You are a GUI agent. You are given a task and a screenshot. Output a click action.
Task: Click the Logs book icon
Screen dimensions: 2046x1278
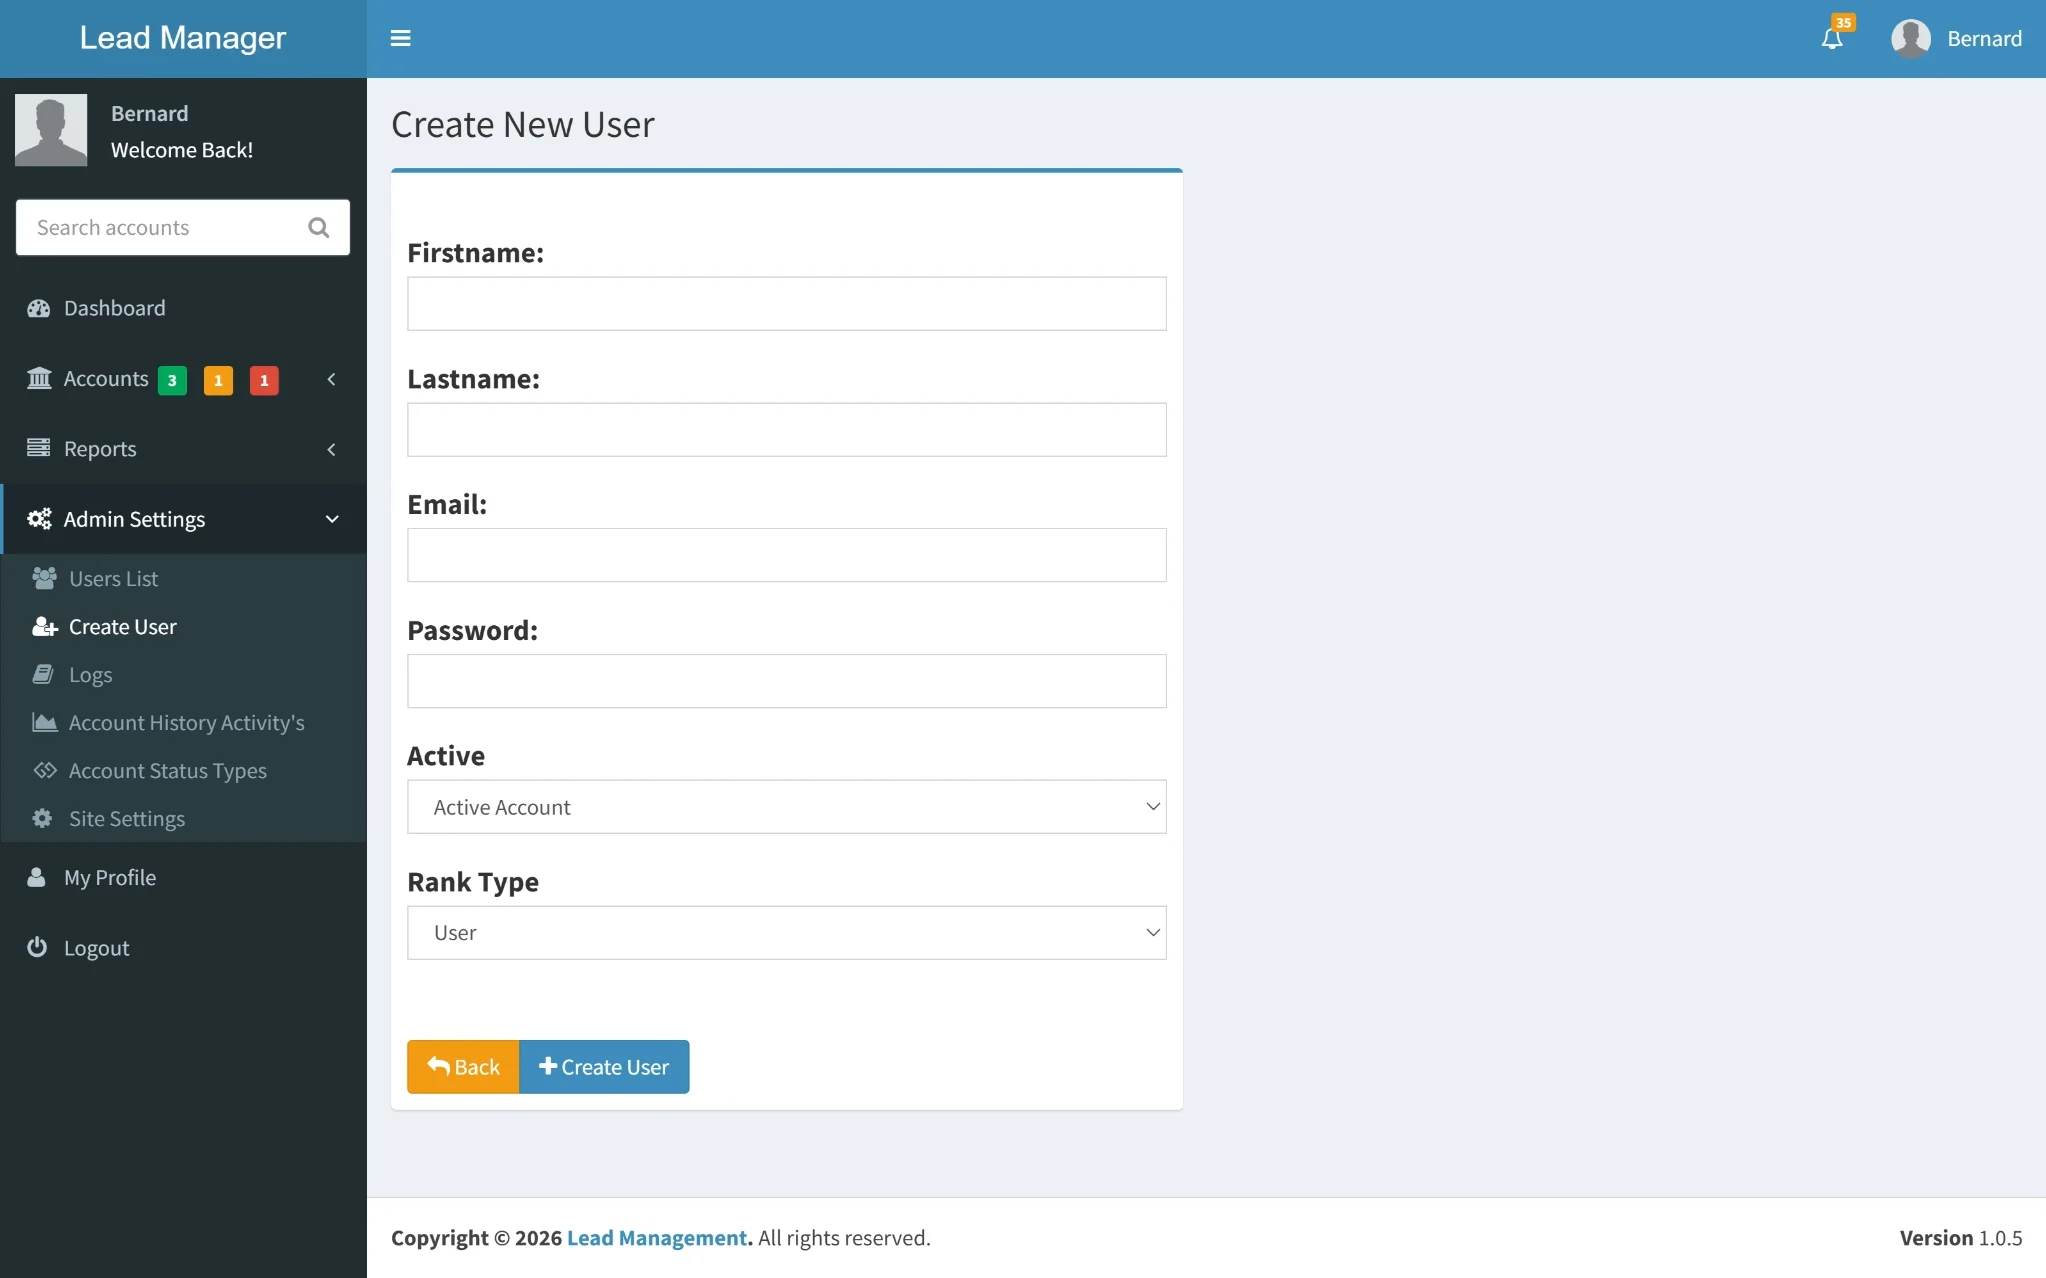click(x=43, y=674)
